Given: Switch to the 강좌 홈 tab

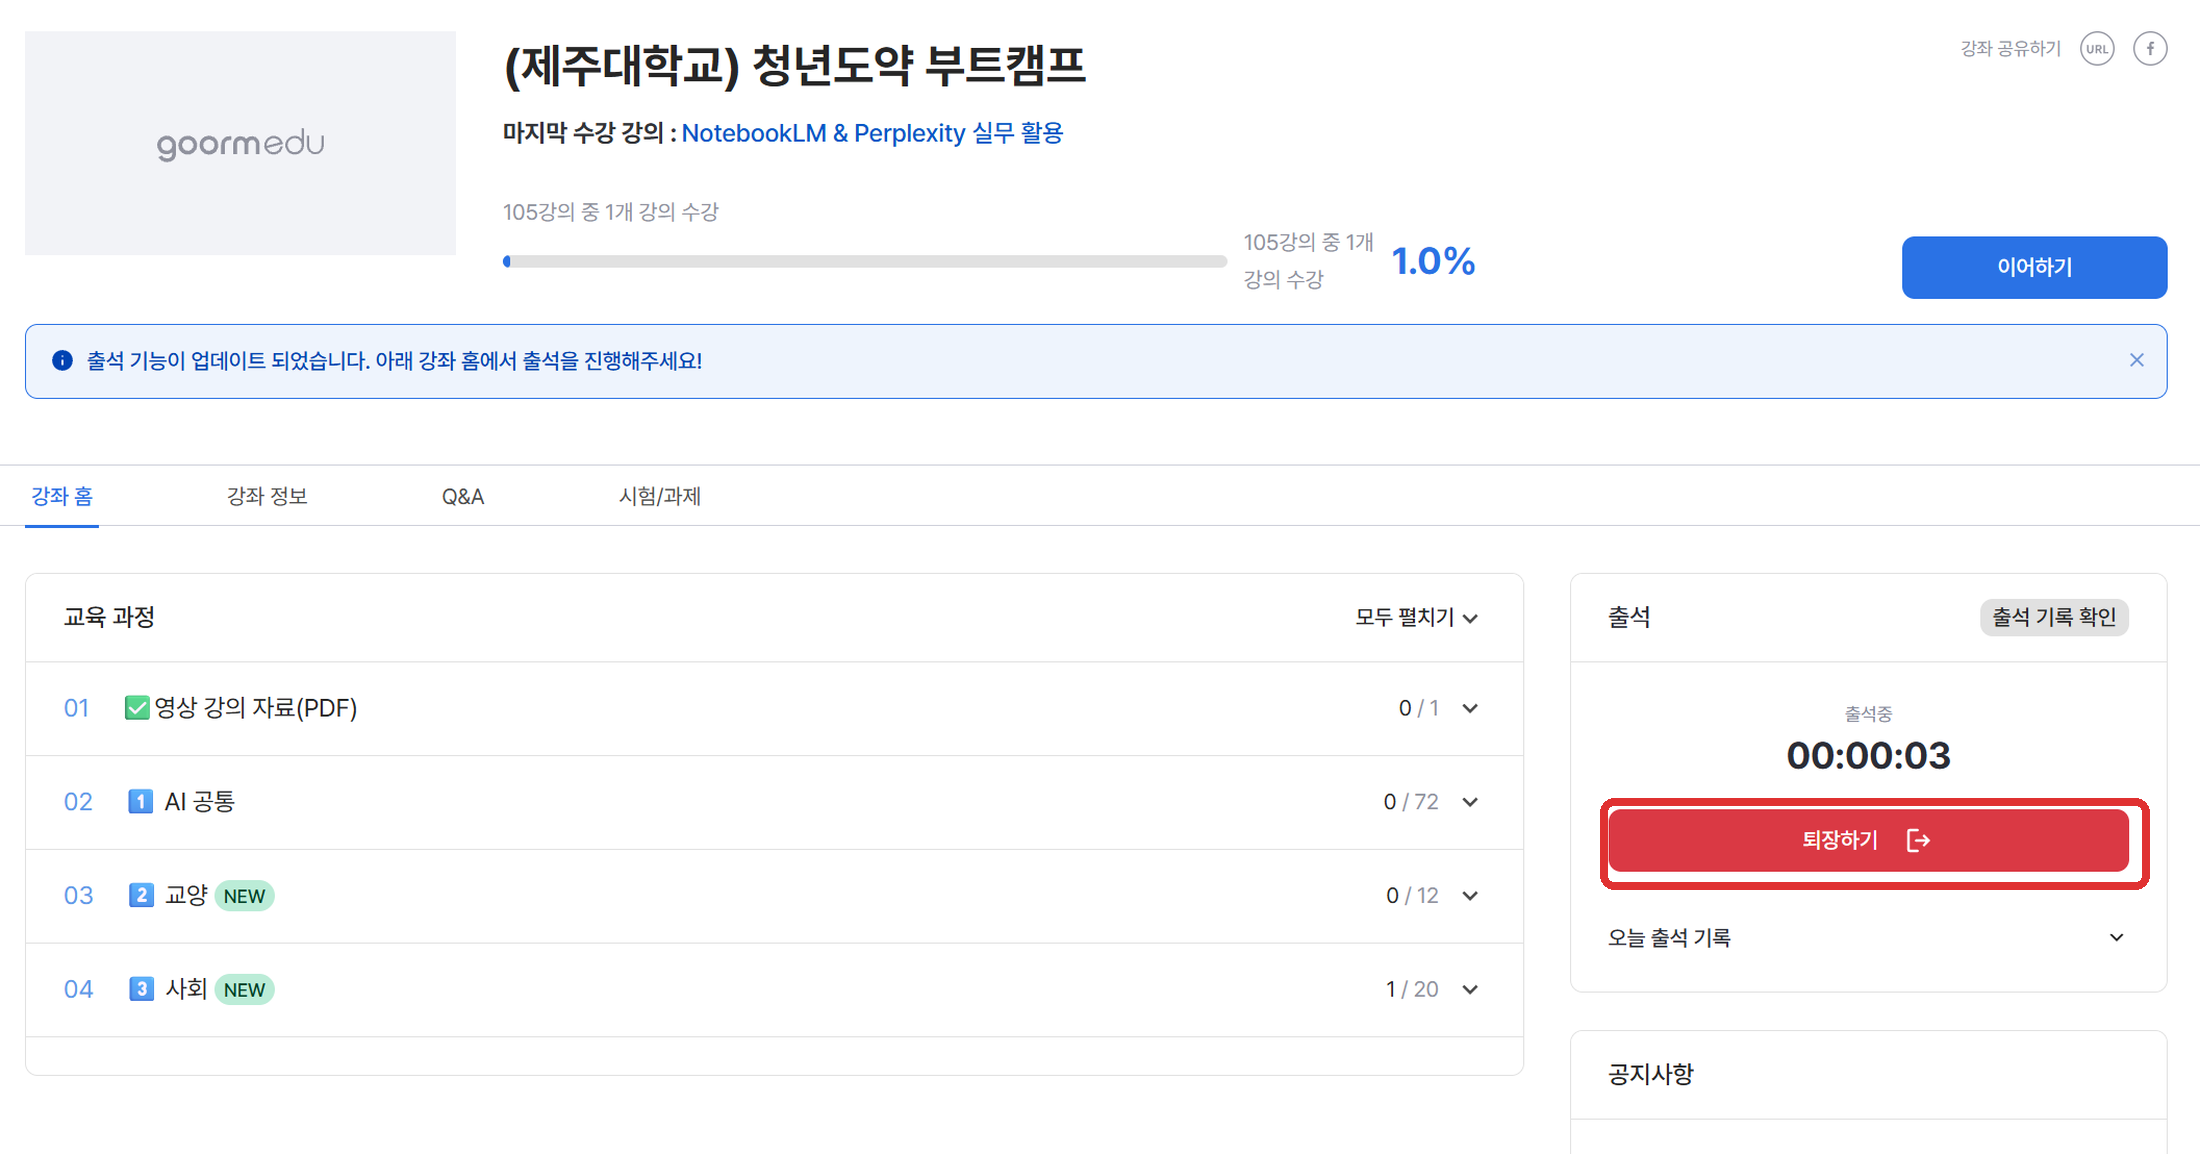Looking at the screenshot, I should (x=62, y=496).
